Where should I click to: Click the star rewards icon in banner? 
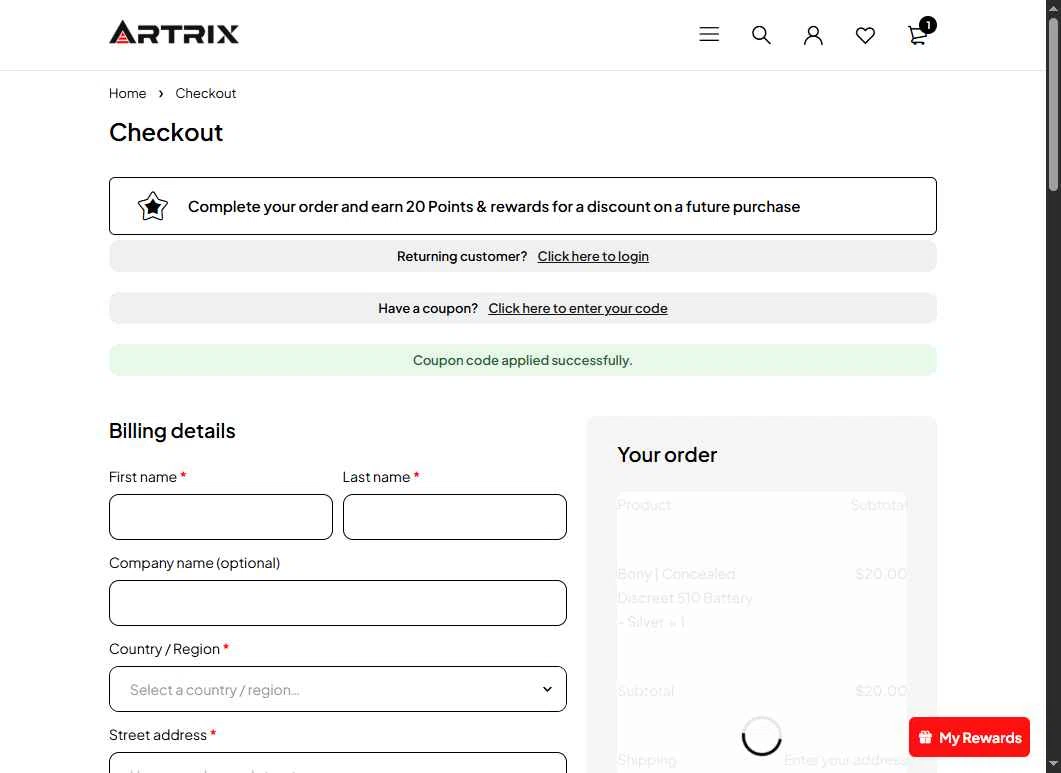153,206
